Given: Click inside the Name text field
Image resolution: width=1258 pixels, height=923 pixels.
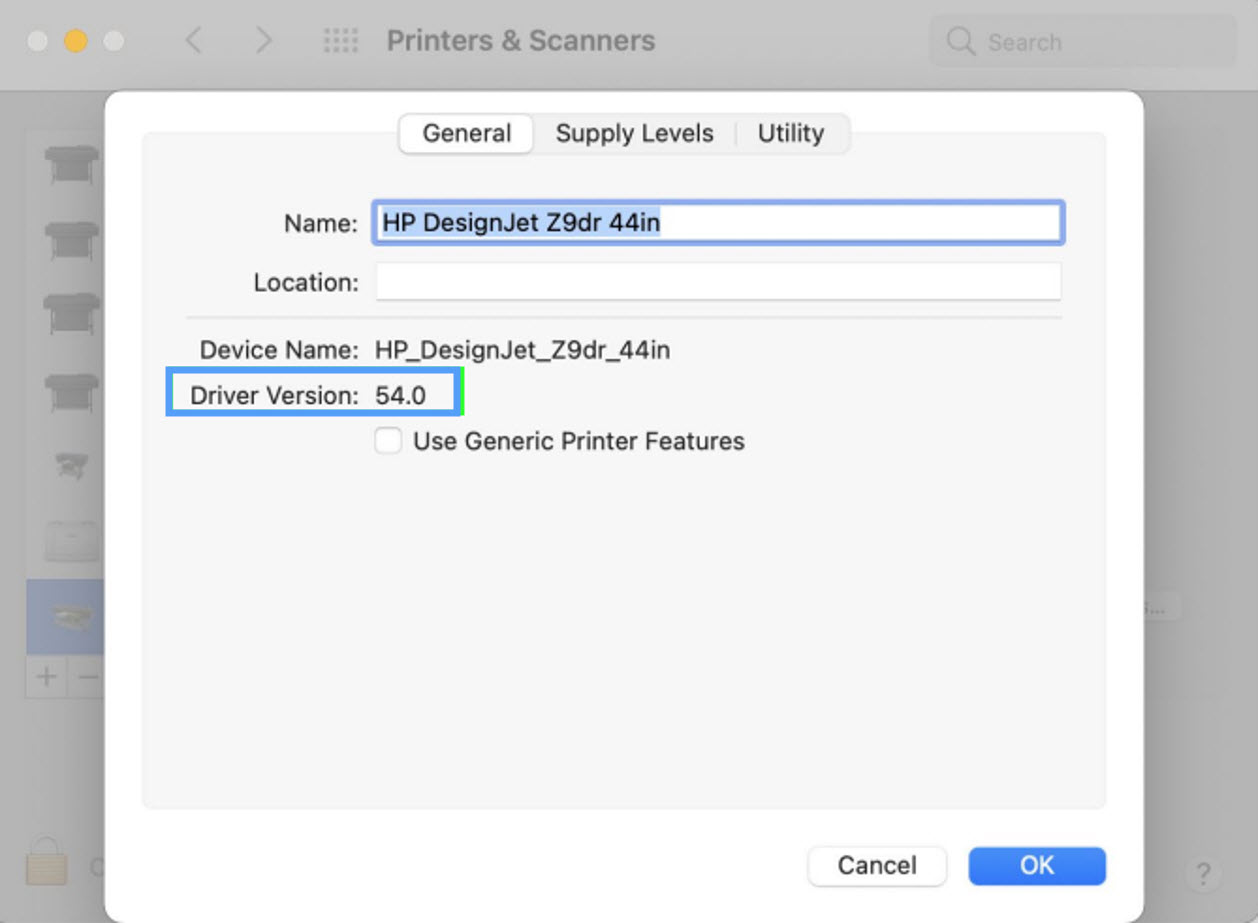Looking at the screenshot, I should point(718,222).
